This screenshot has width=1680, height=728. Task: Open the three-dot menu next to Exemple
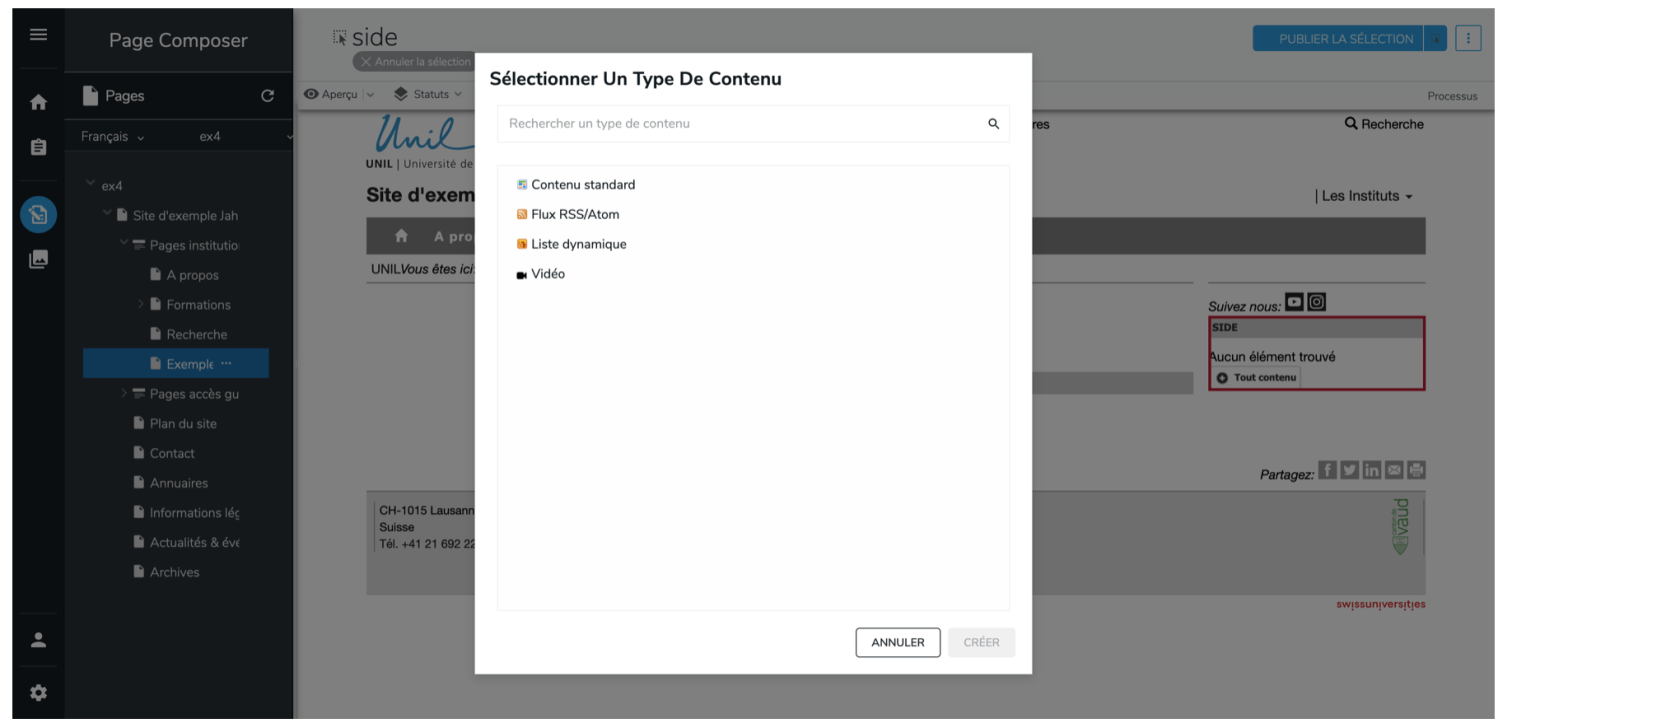[226, 363]
